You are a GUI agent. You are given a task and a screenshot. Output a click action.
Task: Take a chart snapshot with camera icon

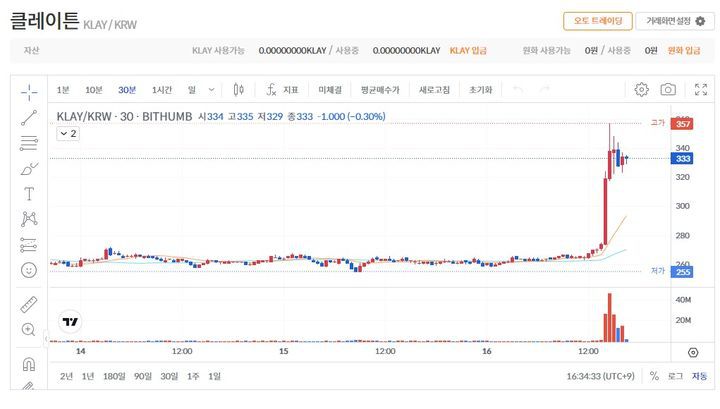pyautogui.click(x=668, y=90)
